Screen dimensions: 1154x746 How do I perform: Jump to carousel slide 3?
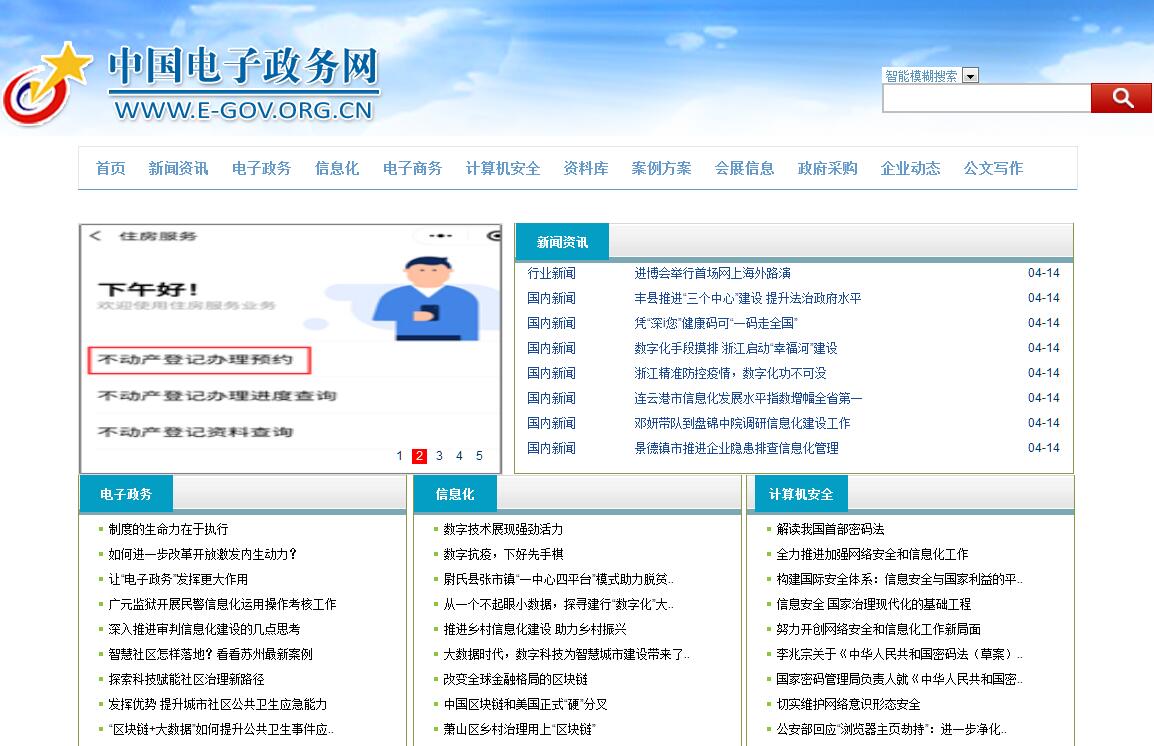439,456
